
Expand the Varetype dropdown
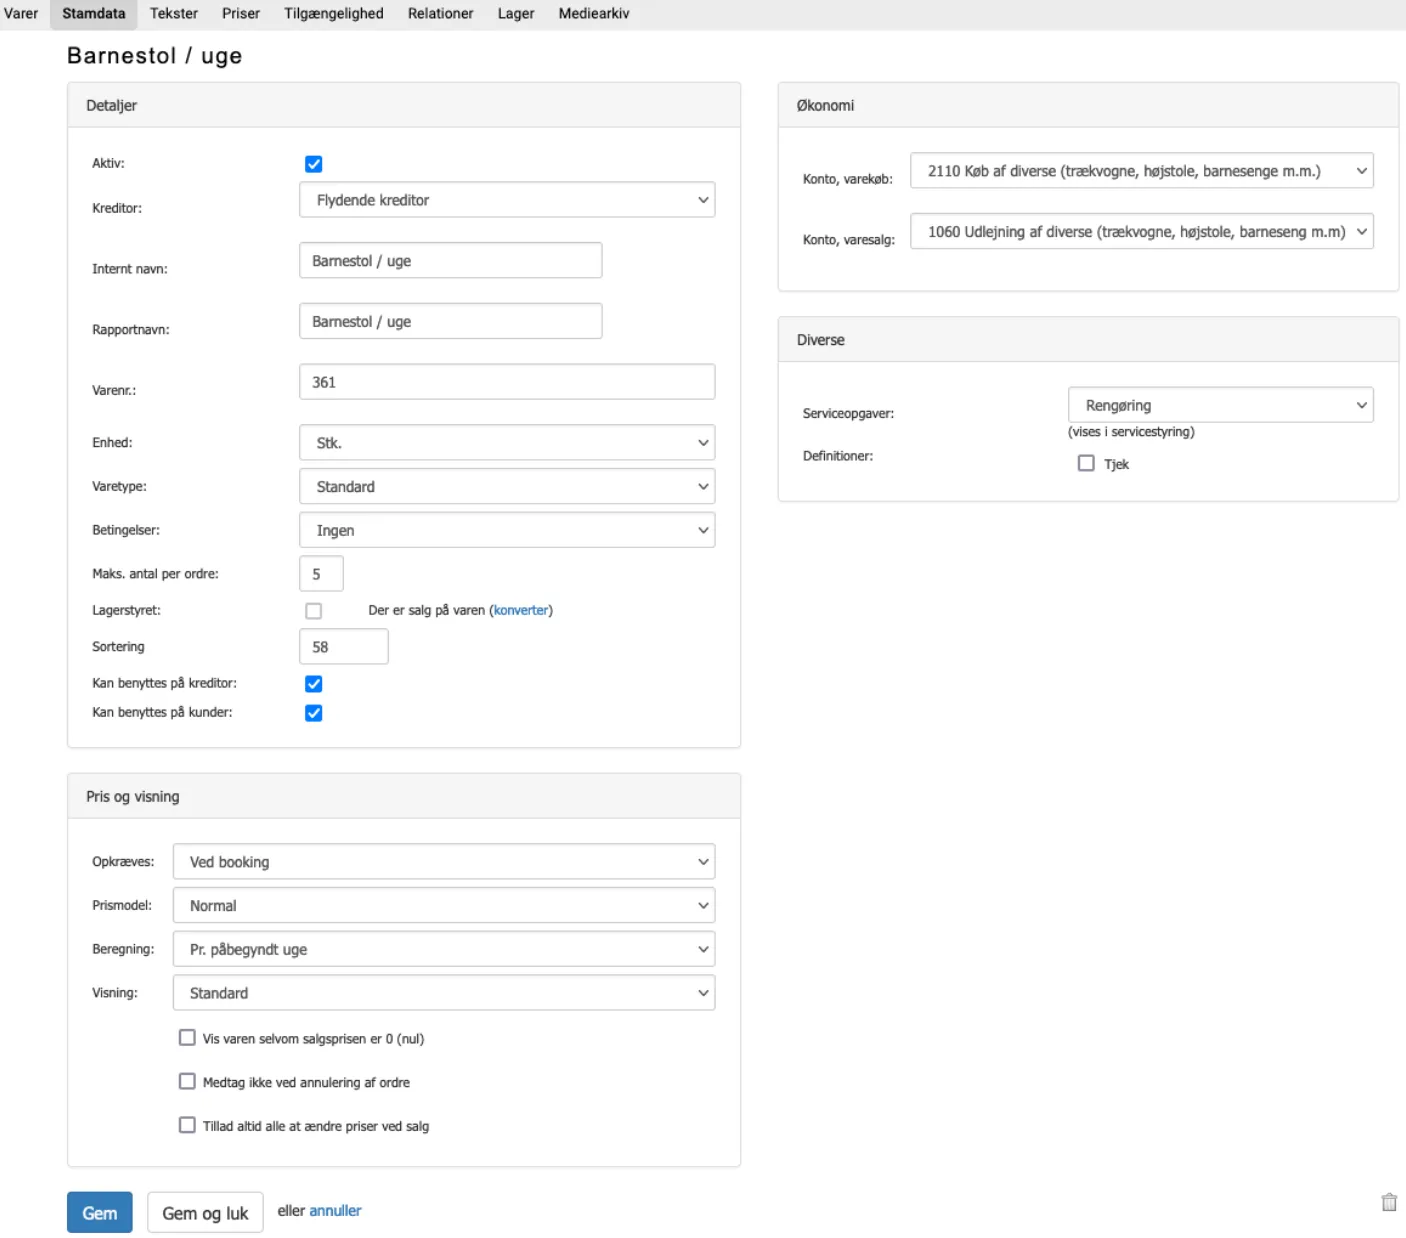[x=507, y=487]
